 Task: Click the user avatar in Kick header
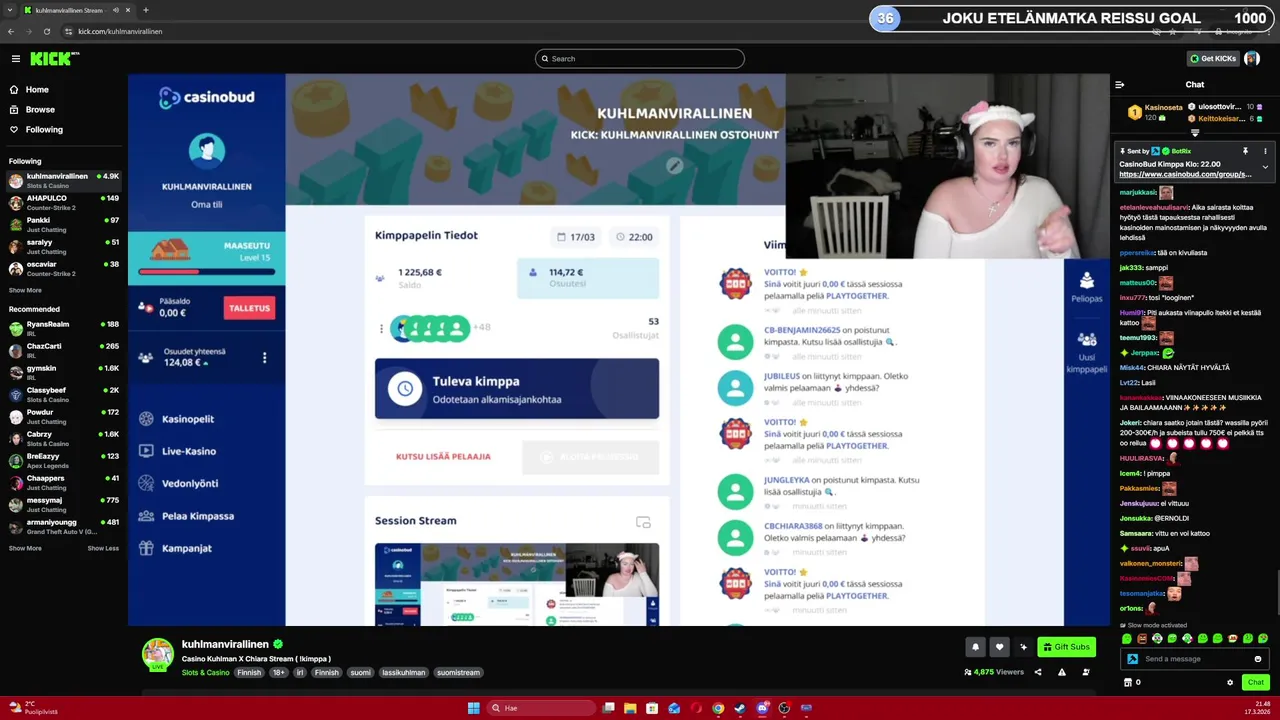click(x=1252, y=59)
